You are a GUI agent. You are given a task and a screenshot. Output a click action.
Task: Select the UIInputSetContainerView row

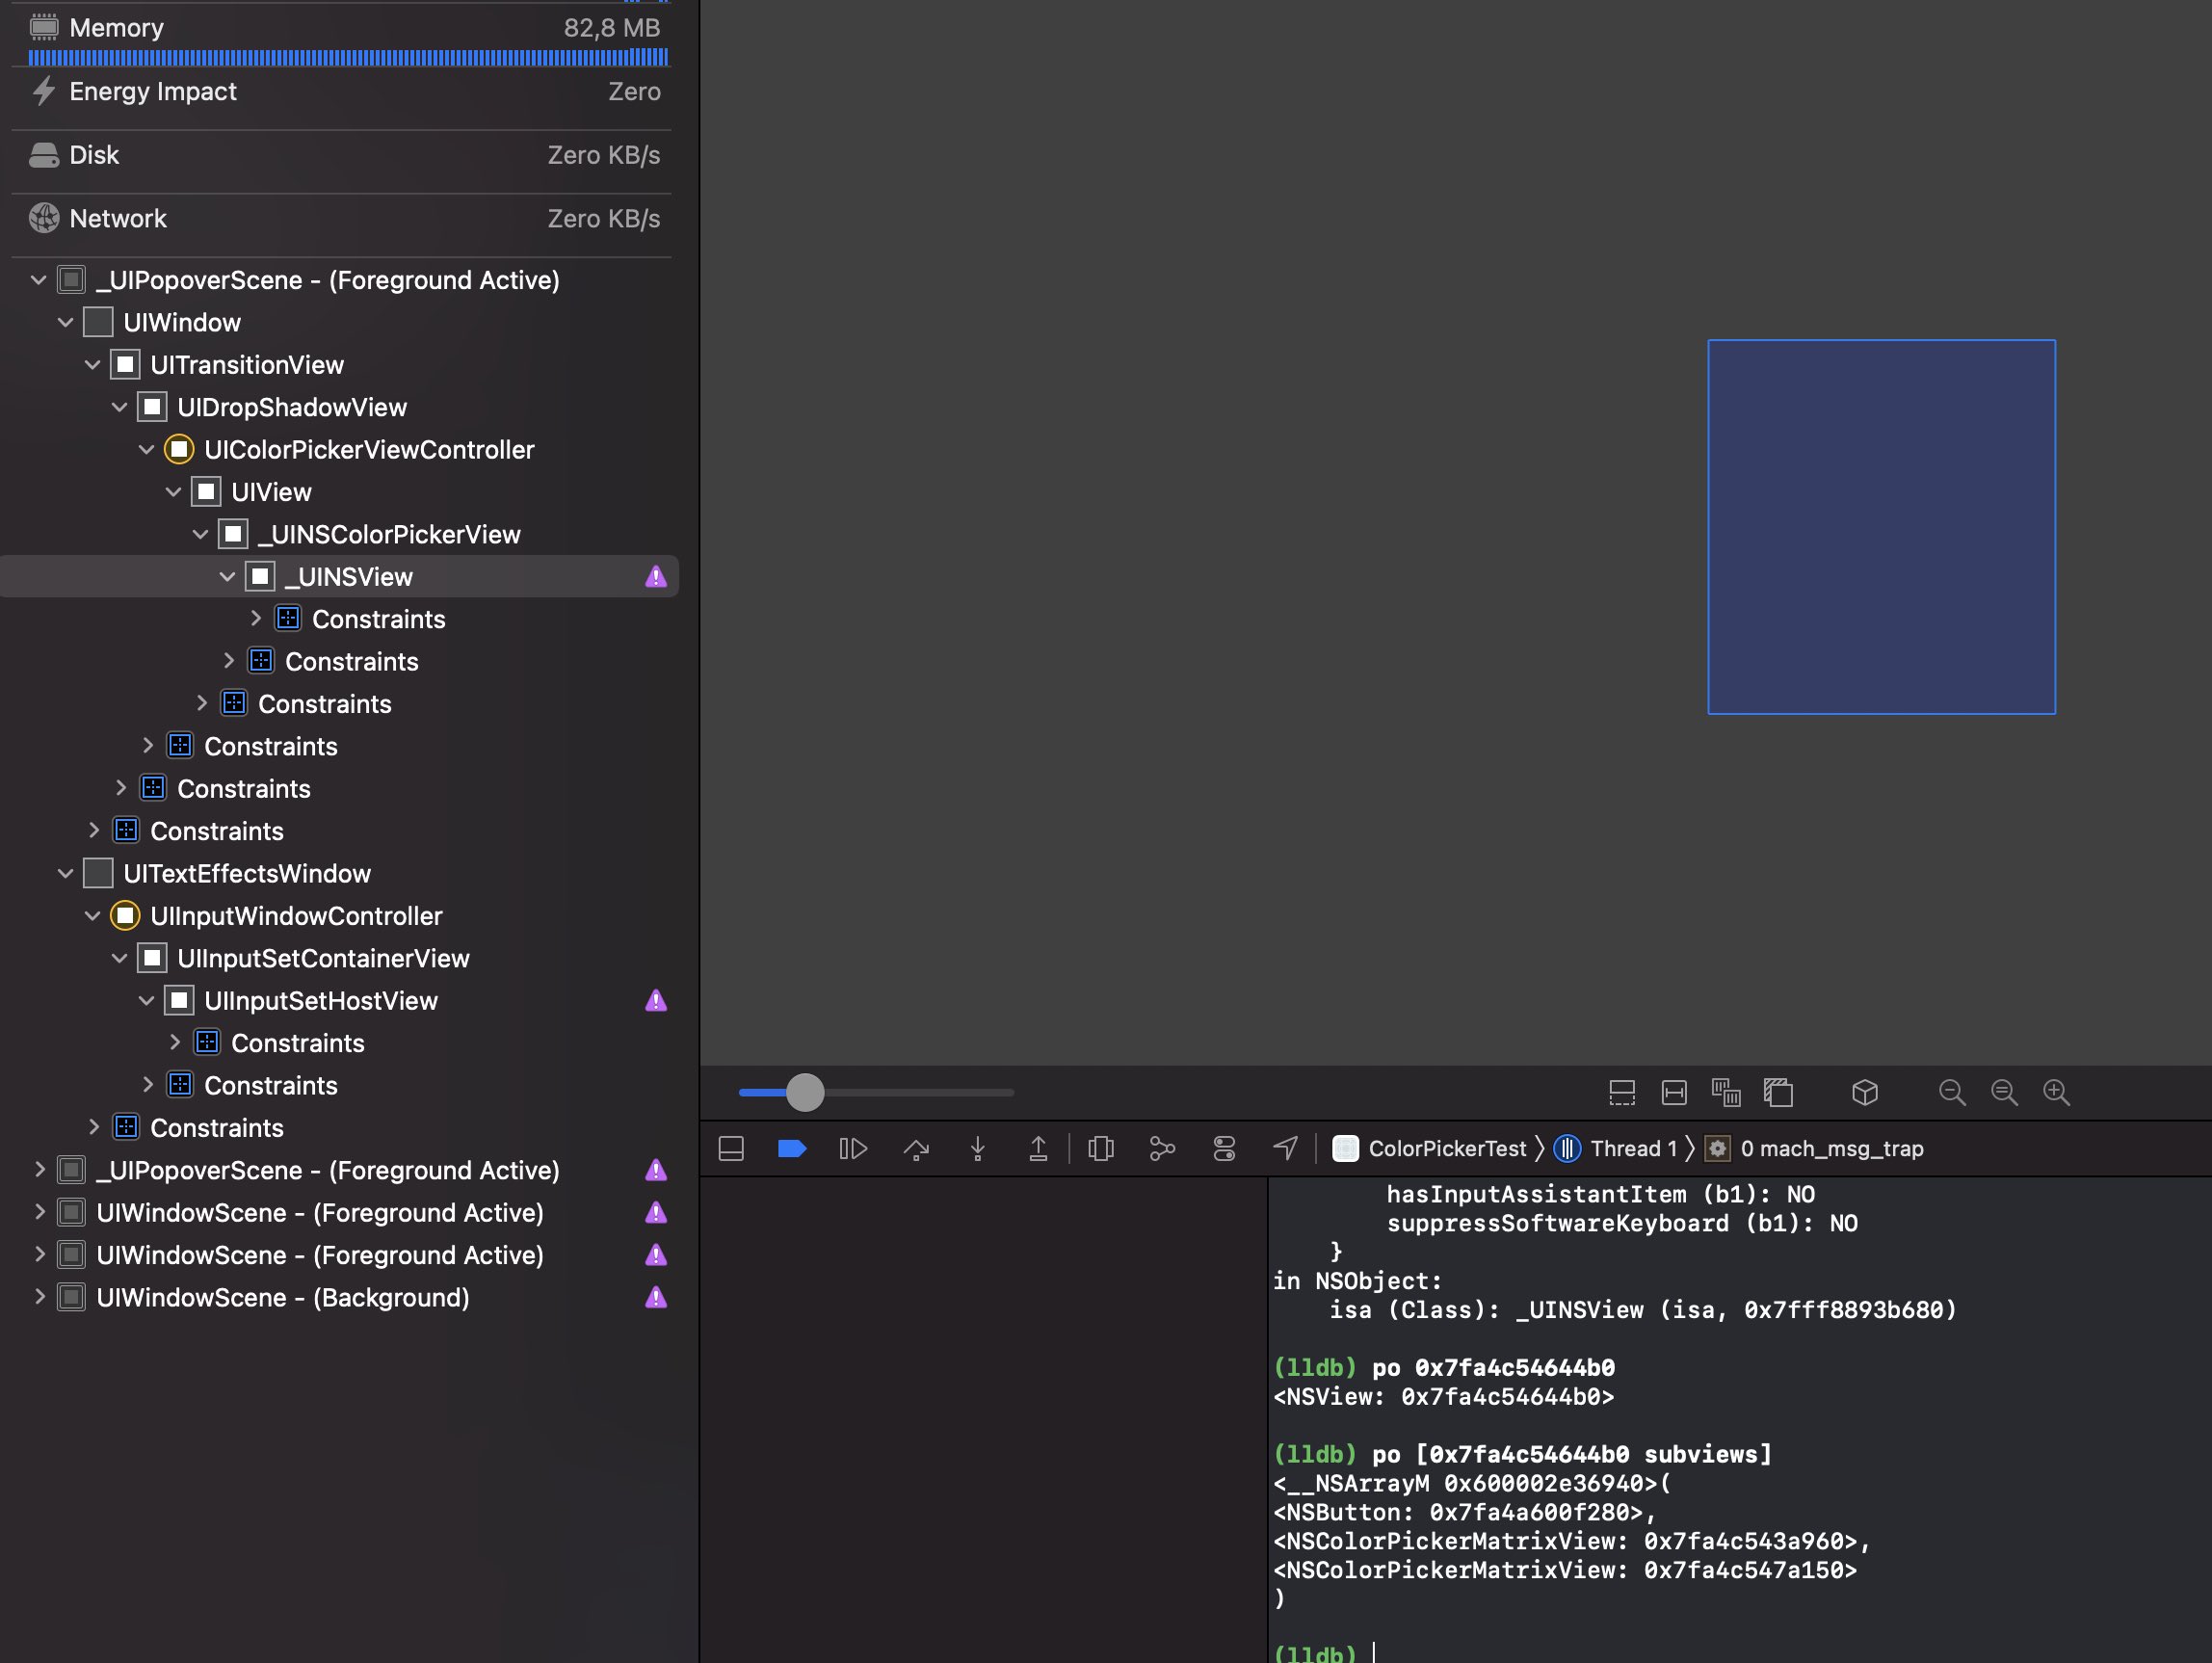[x=340, y=958]
